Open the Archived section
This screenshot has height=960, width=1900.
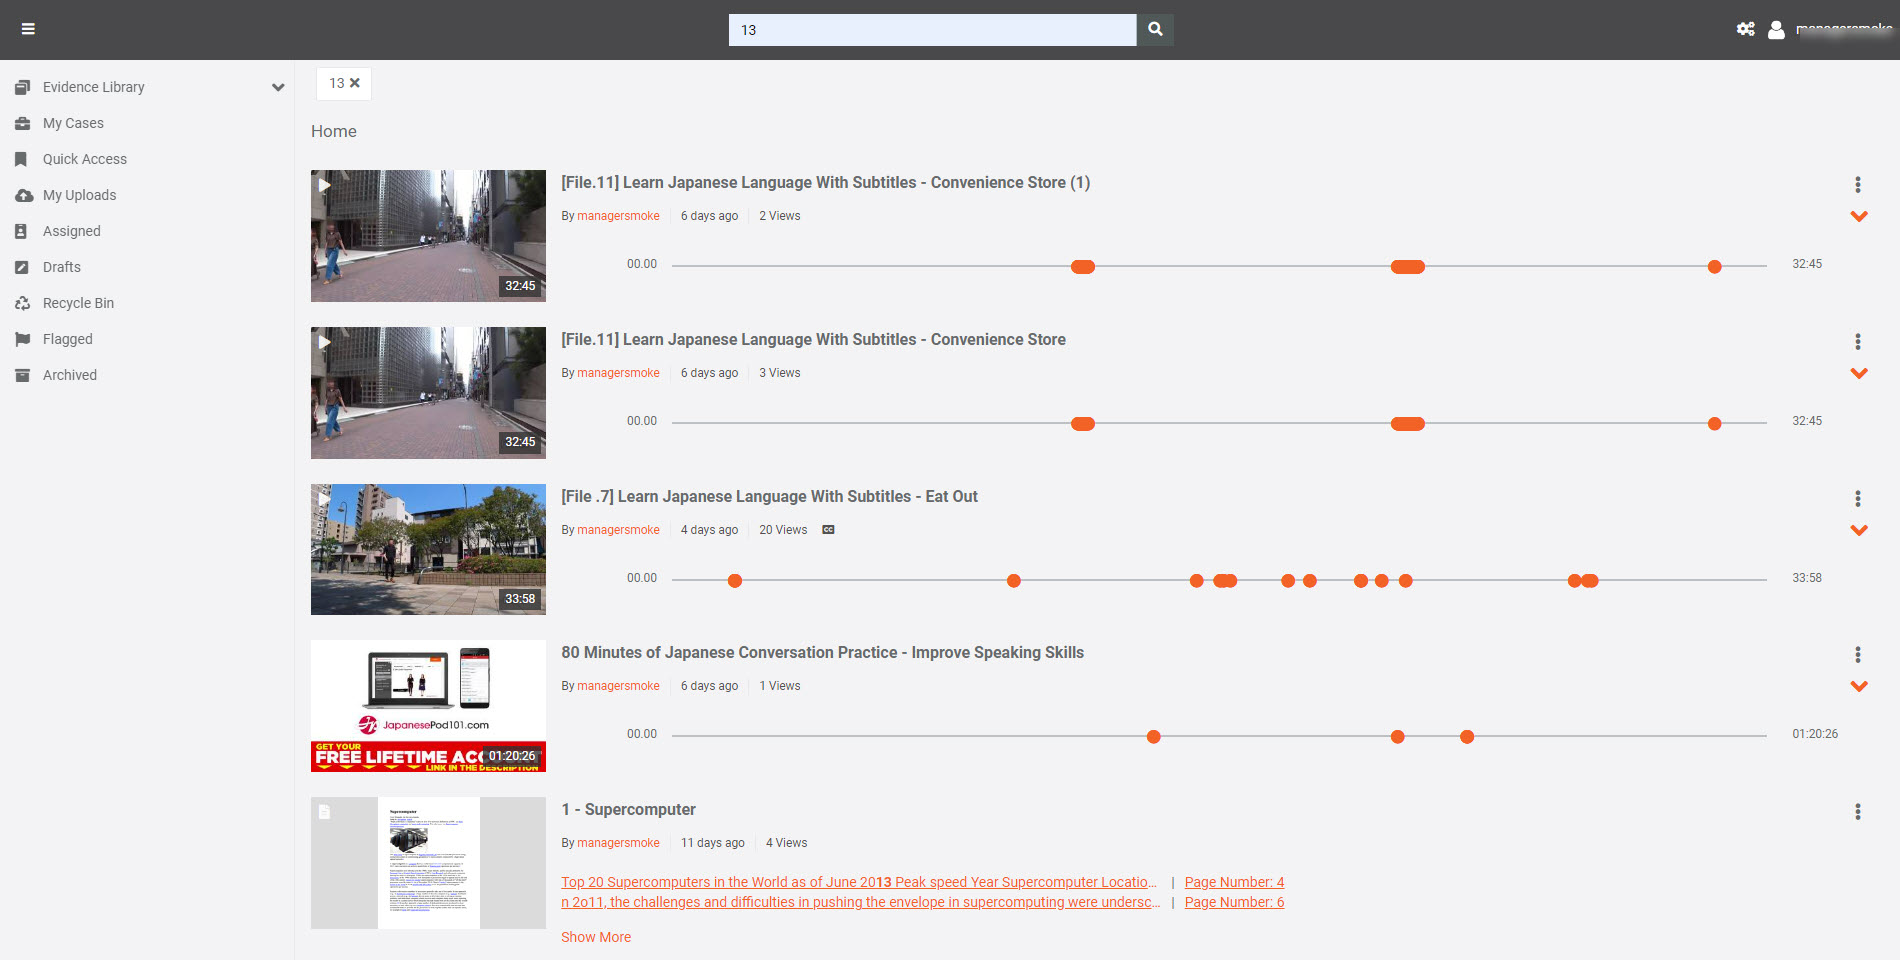tap(69, 375)
